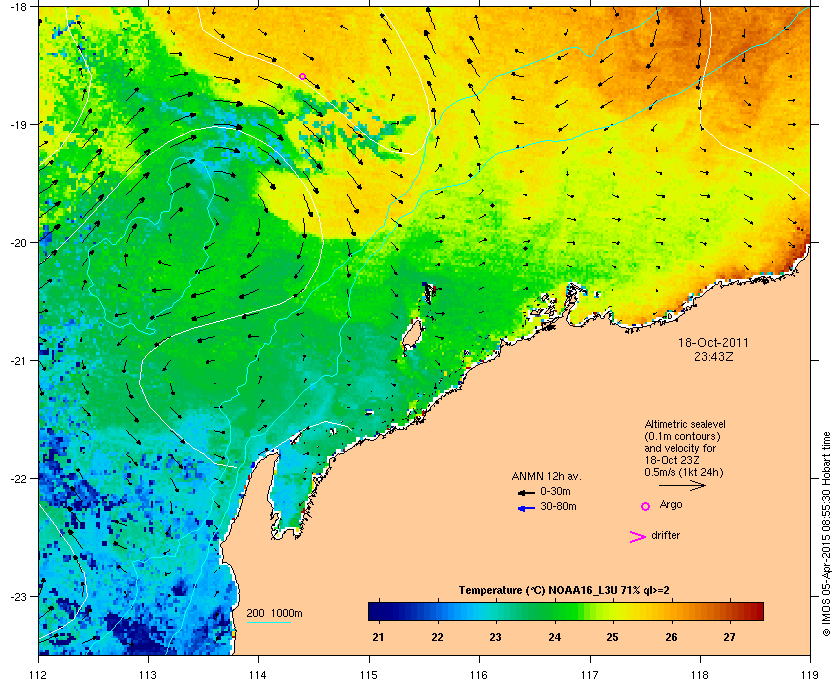
Task: Click the latitude axis label -20
Action: tap(18, 243)
